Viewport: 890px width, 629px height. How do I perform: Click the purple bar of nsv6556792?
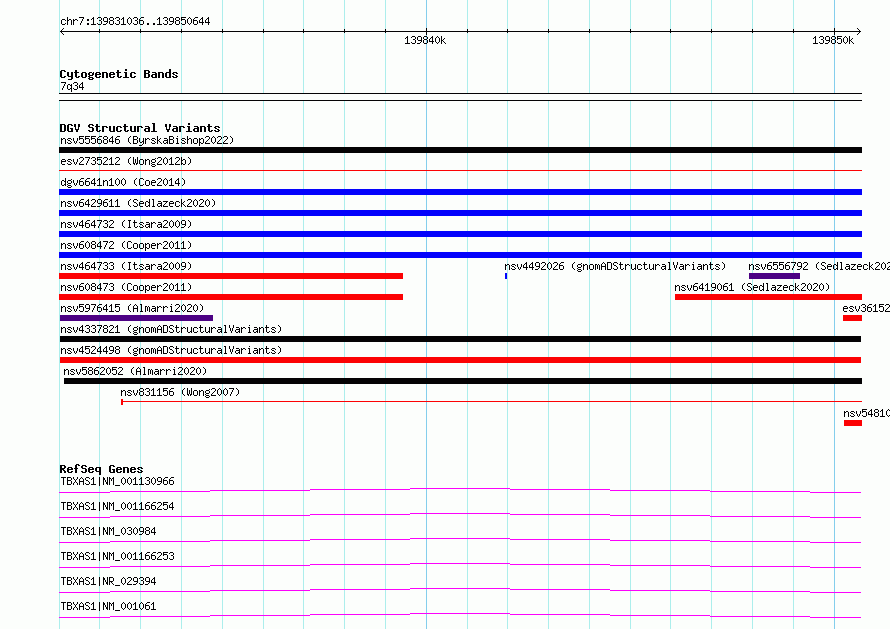pyautogui.click(x=774, y=276)
